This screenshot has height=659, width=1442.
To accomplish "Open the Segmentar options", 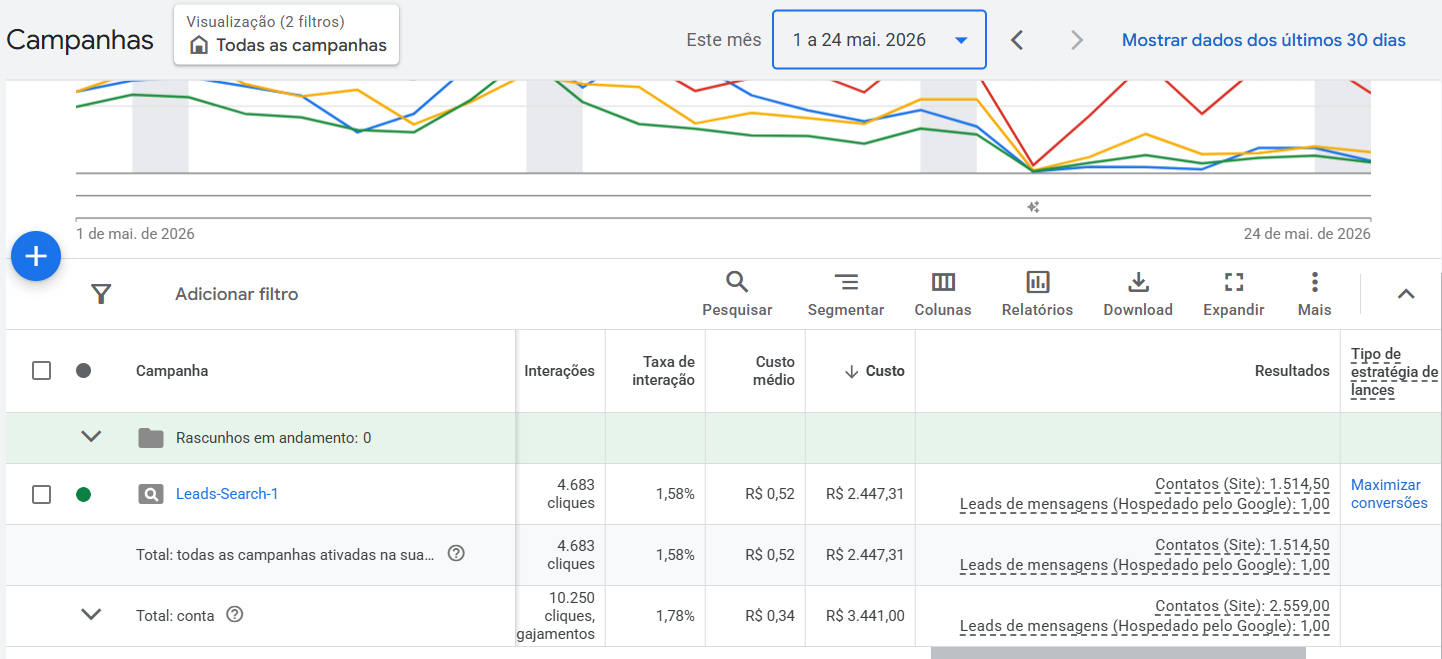I will tap(846, 294).
